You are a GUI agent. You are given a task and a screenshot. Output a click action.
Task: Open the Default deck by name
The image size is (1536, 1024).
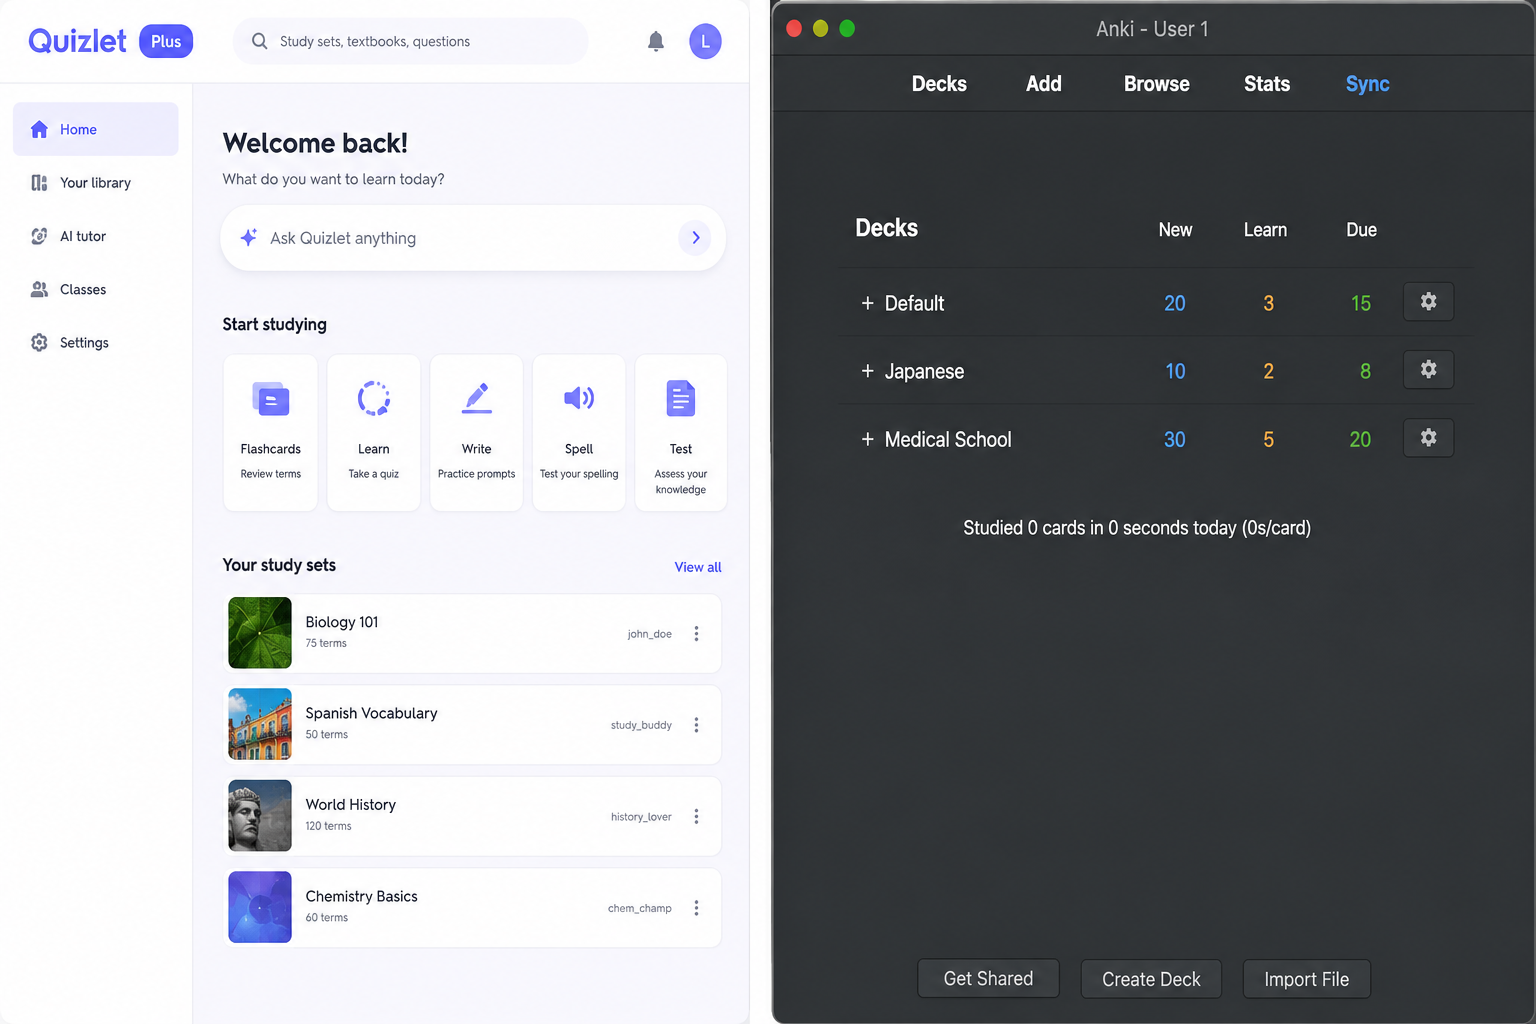(914, 303)
